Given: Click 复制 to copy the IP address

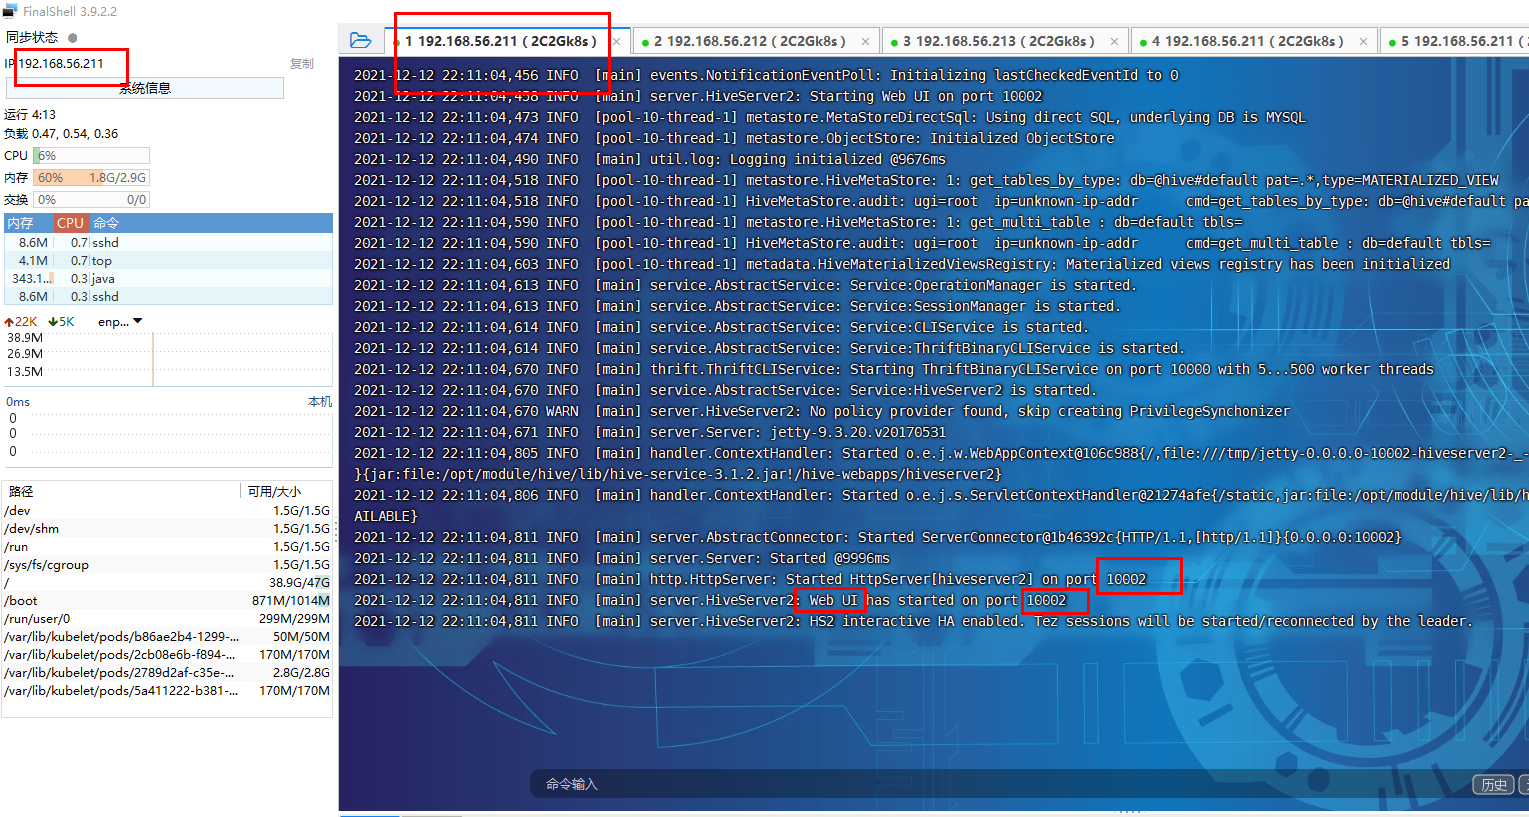Looking at the screenshot, I should (x=300, y=63).
